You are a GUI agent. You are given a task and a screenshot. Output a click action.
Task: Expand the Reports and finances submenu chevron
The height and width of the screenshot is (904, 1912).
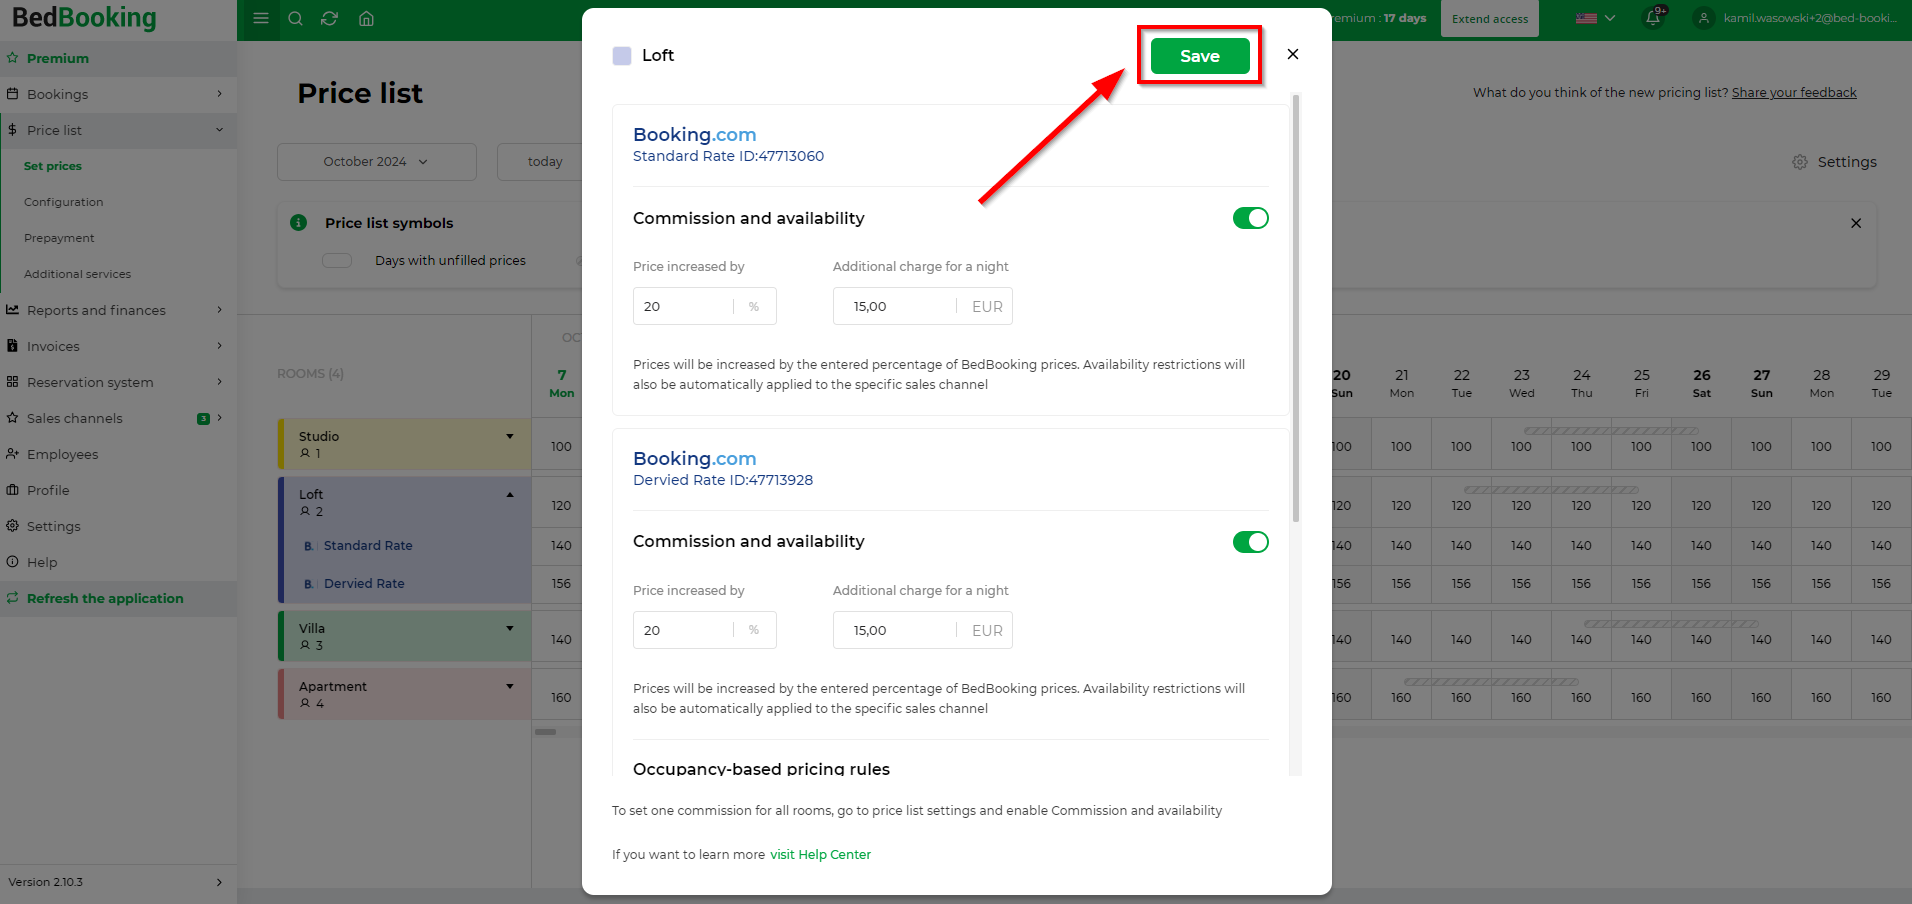click(x=219, y=310)
